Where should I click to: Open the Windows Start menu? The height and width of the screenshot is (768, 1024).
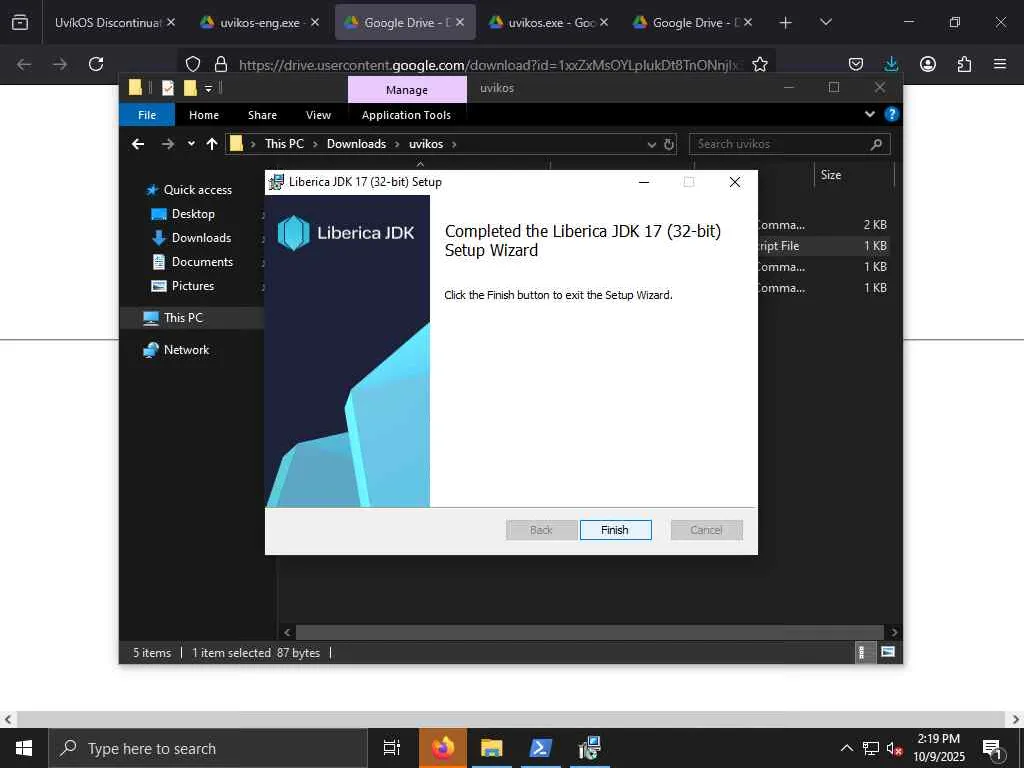(24, 748)
